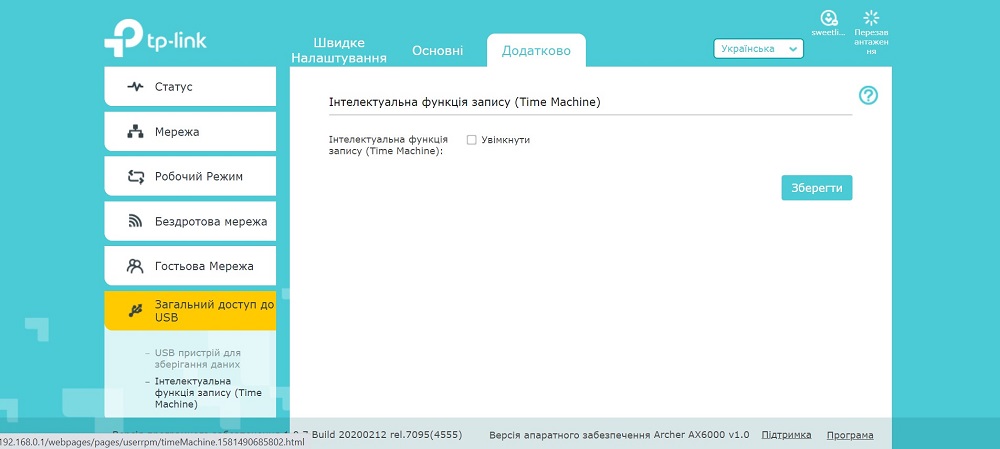Select USB пристрій для зберігання даних
The image size is (1000, 449).
click(198, 358)
